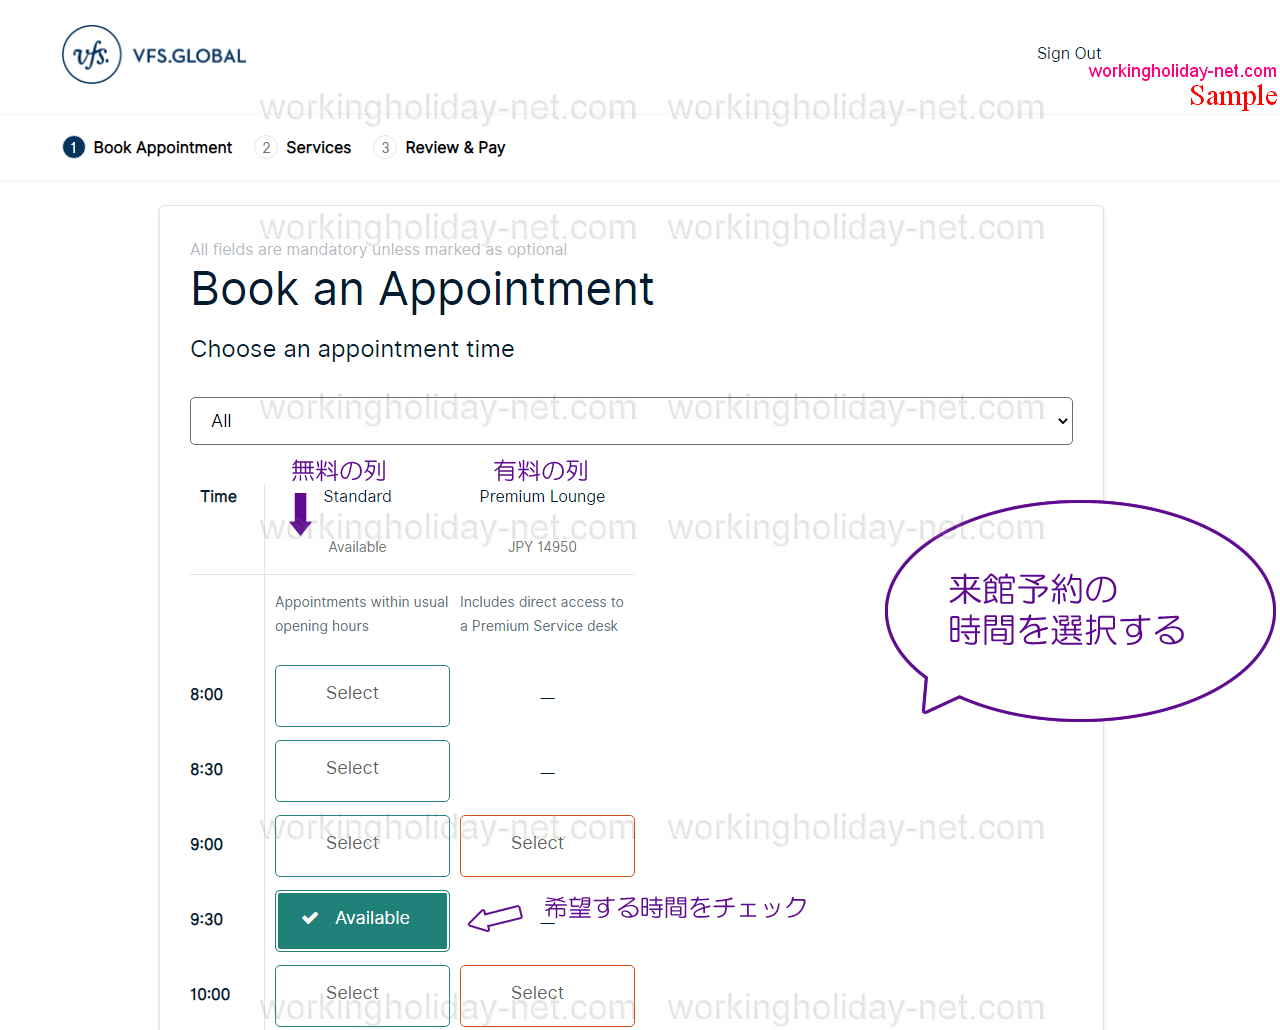Image resolution: width=1280 pixels, height=1030 pixels.
Task: Click the All fields are mandatory note
Action: coord(378,249)
